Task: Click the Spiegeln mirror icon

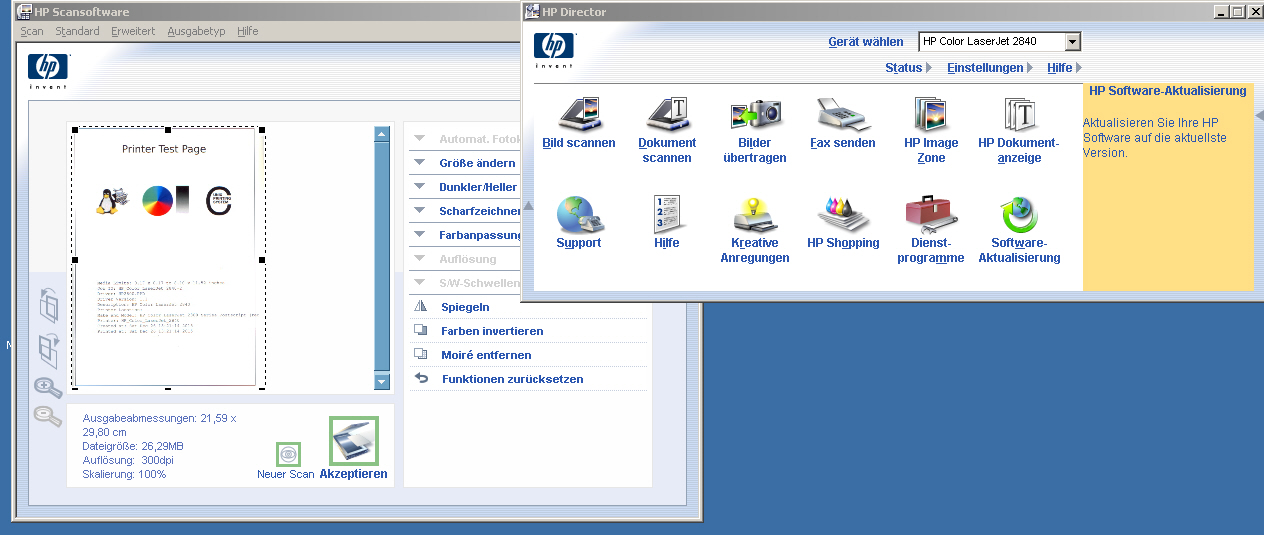Action: pyautogui.click(x=421, y=307)
